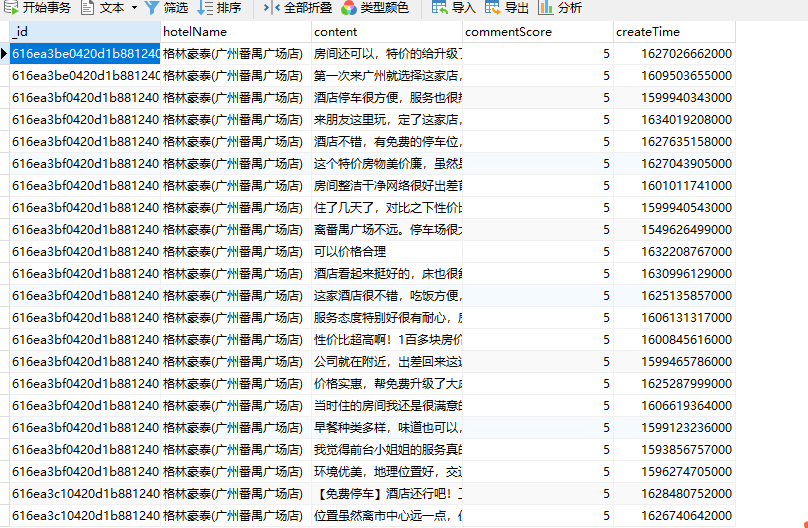
Task: Click the hotelName cell in the '可以价格合理' row
Action: click(236, 252)
